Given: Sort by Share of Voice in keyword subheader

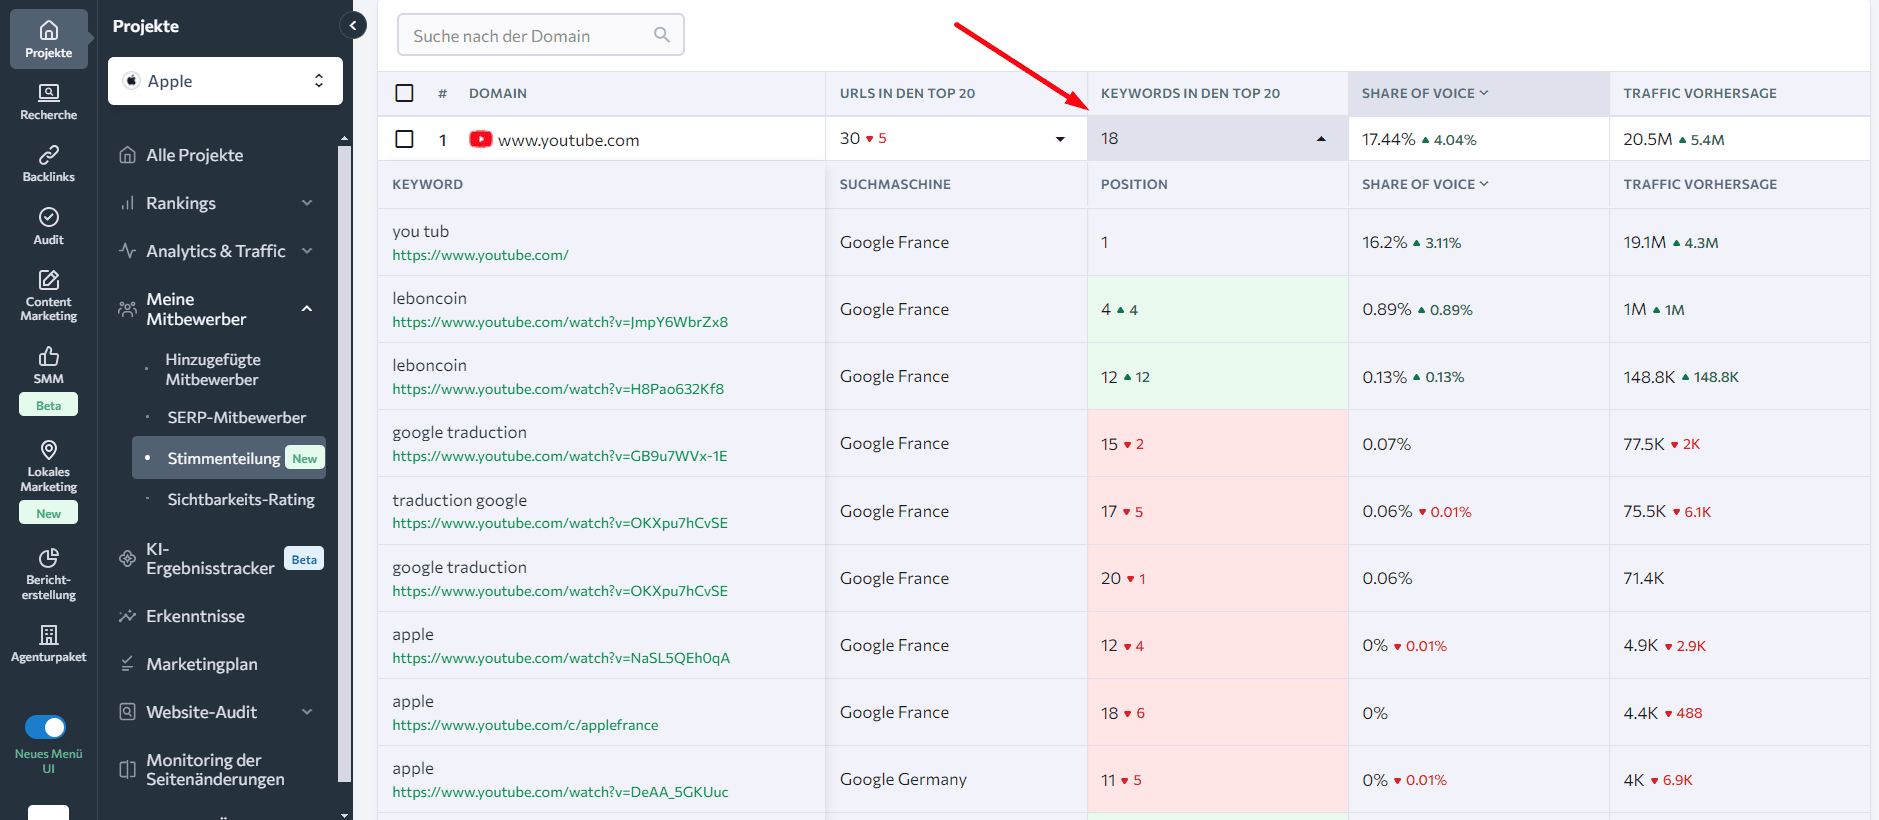Looking at the screenshot, I should [1424, 184].
